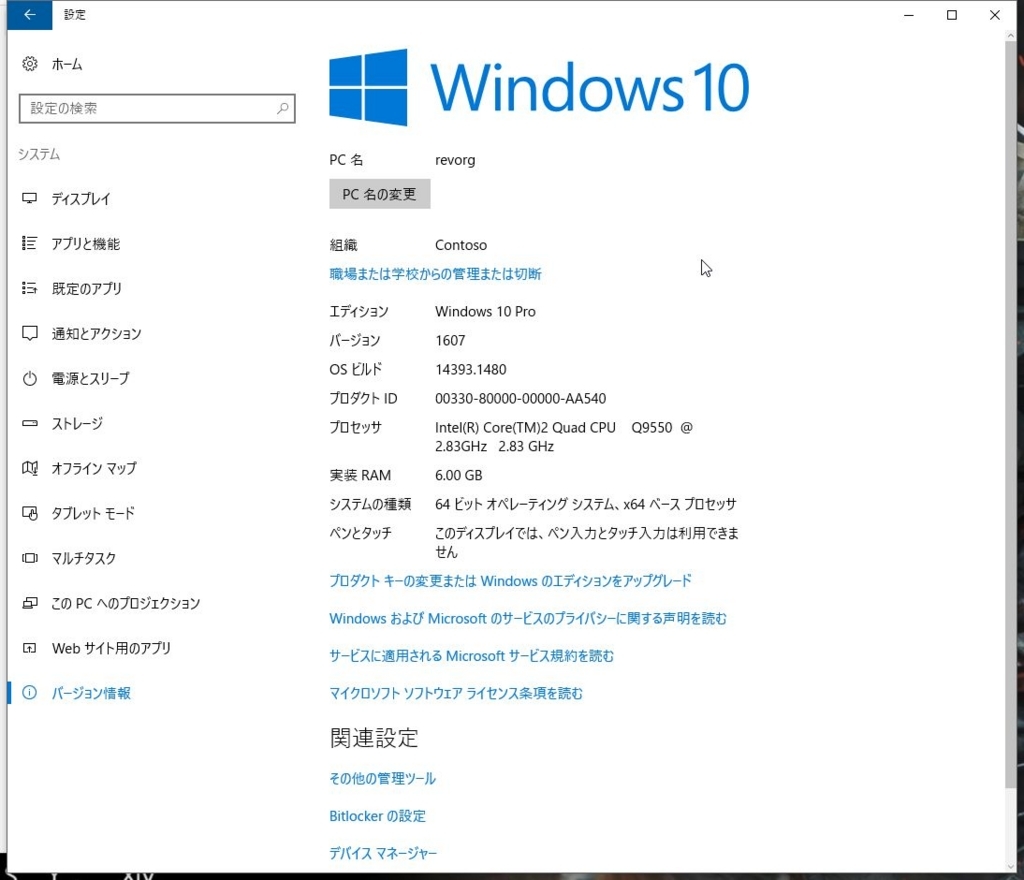Go to 通知とアクション settings
The height and width of the screenshot is (880, 1024).
(x=97, y=334)
